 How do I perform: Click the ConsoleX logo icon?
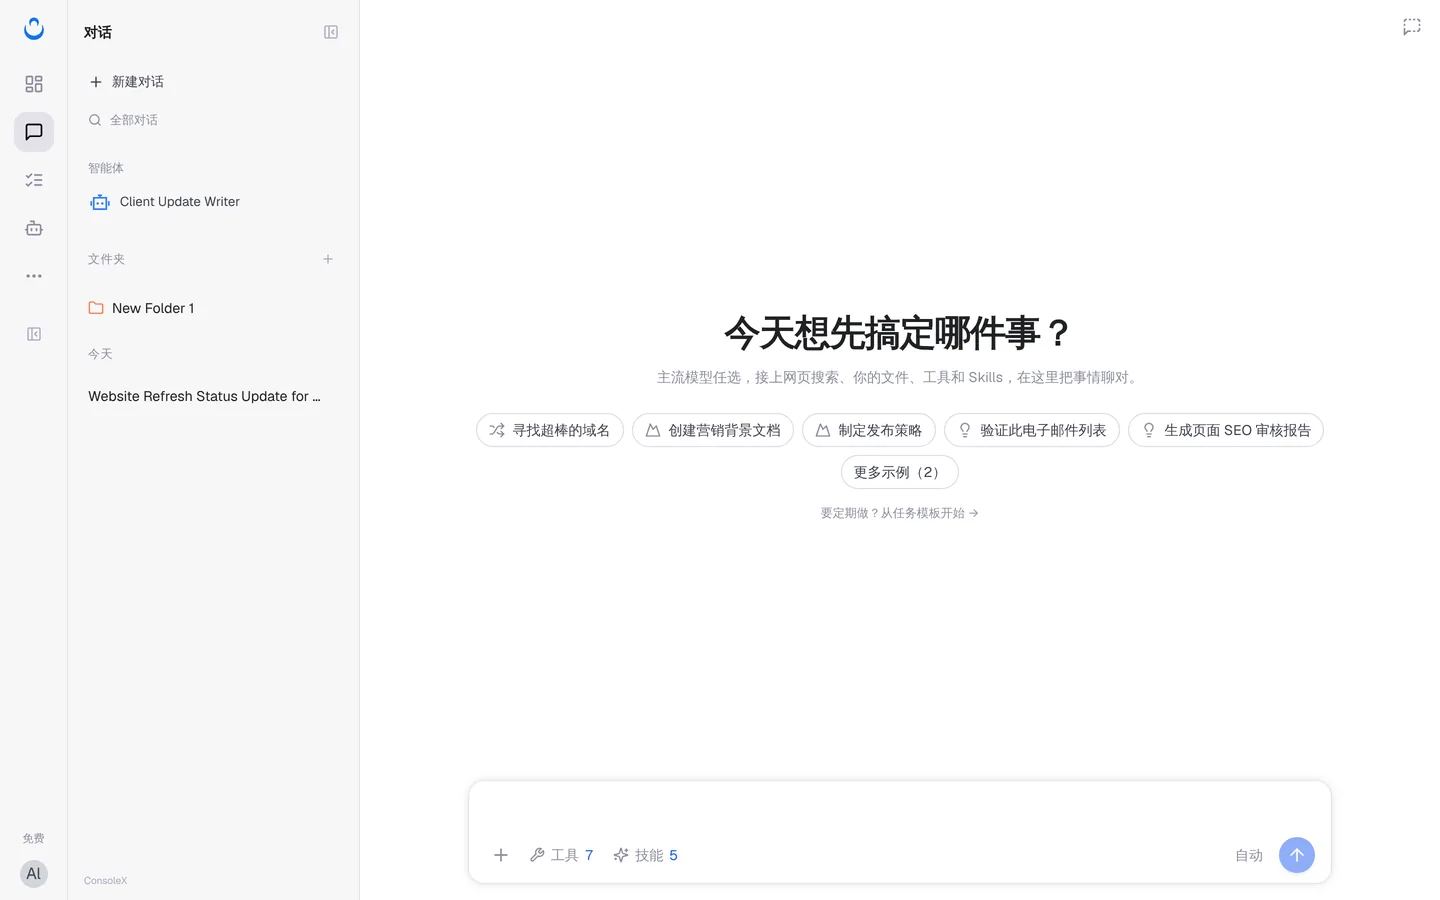click(x=34, y=29)
